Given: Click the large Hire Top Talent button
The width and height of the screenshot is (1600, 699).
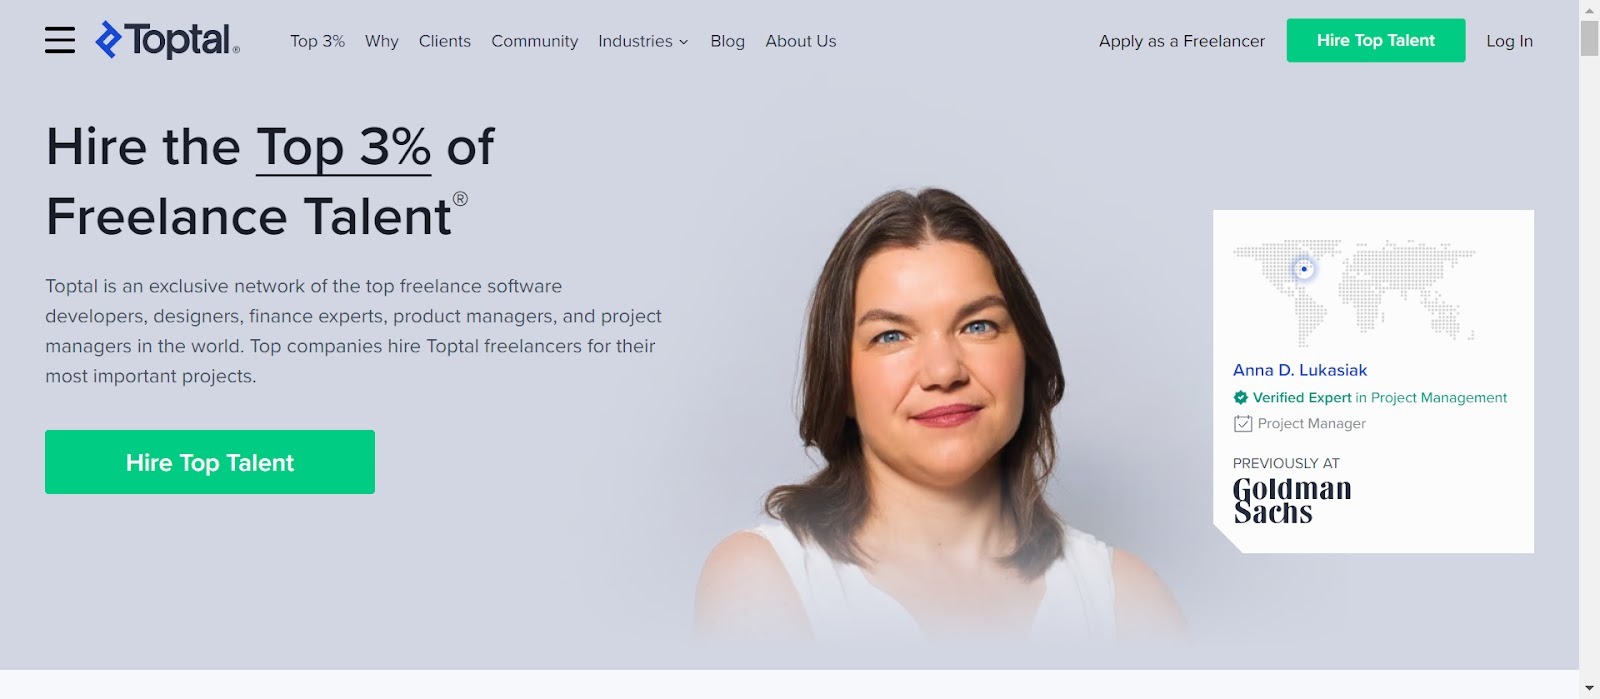Looking at the screenshot, I should [x=210, y=462].
